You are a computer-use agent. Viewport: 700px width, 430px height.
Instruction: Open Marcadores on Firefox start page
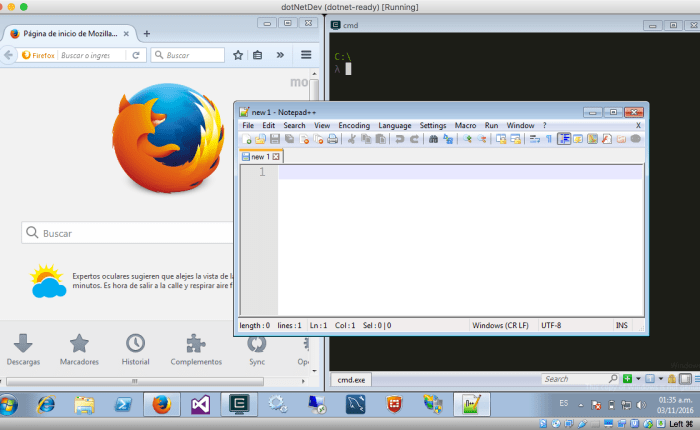point(79,350)
